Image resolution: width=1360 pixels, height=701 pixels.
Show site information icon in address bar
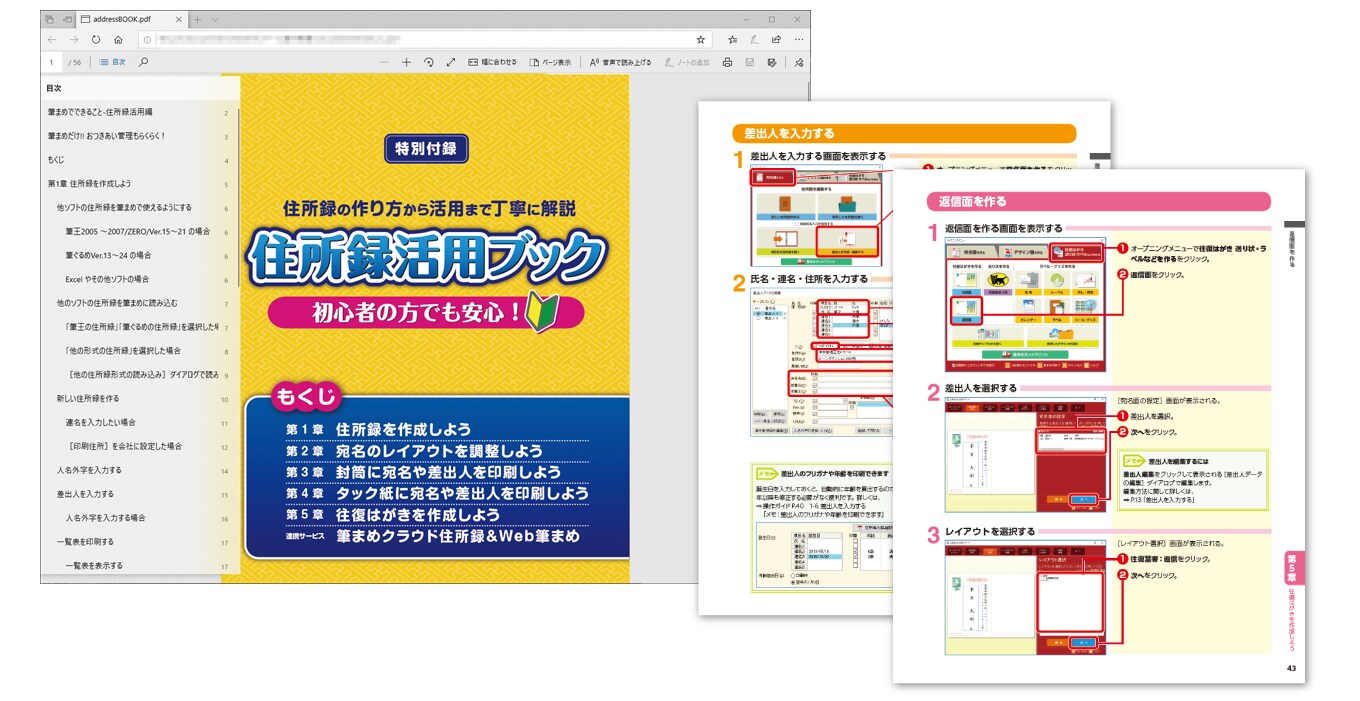tap(147, 40)
